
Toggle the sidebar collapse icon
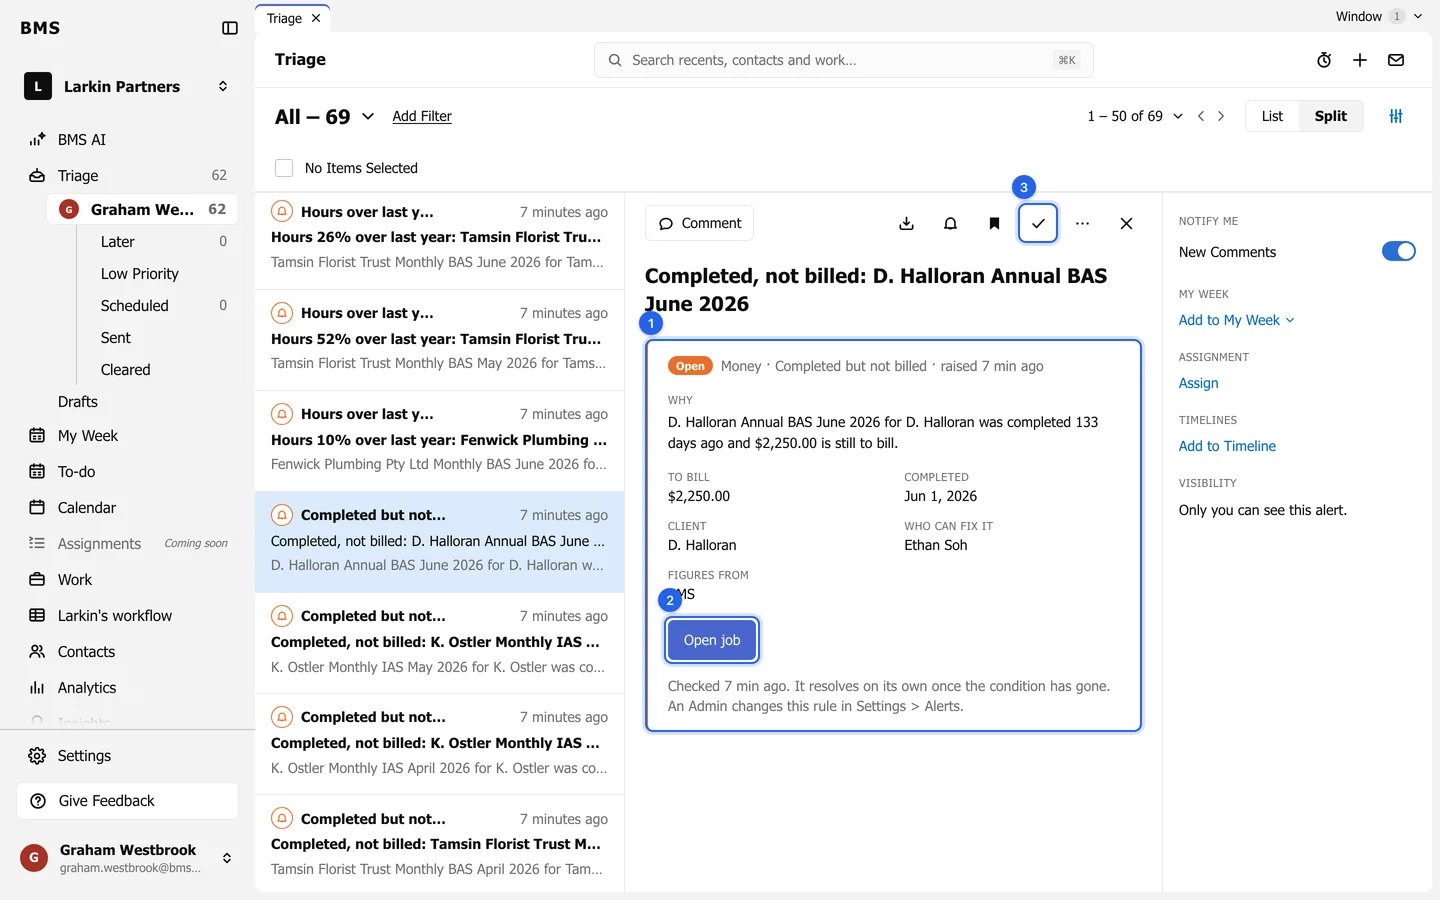click(230, 28)
